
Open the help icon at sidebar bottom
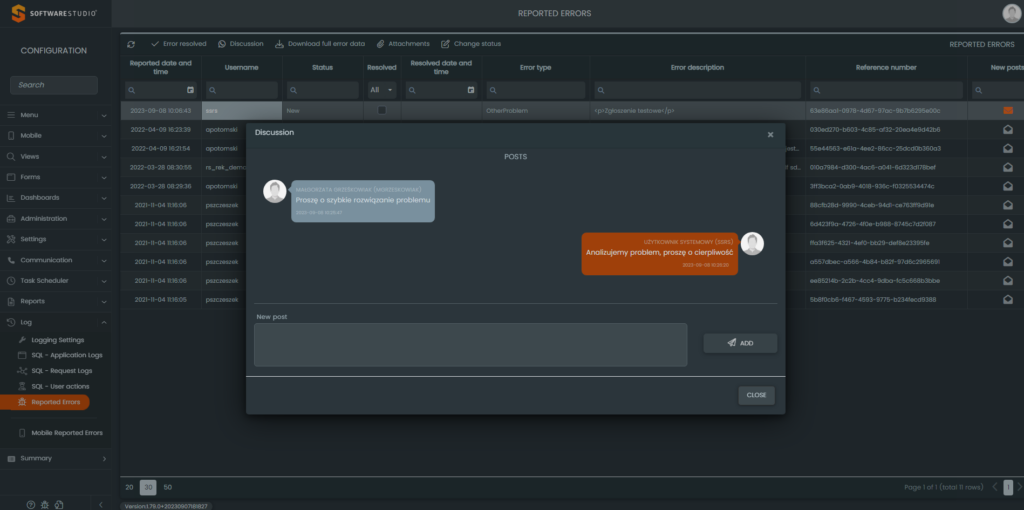coord(30,504)
